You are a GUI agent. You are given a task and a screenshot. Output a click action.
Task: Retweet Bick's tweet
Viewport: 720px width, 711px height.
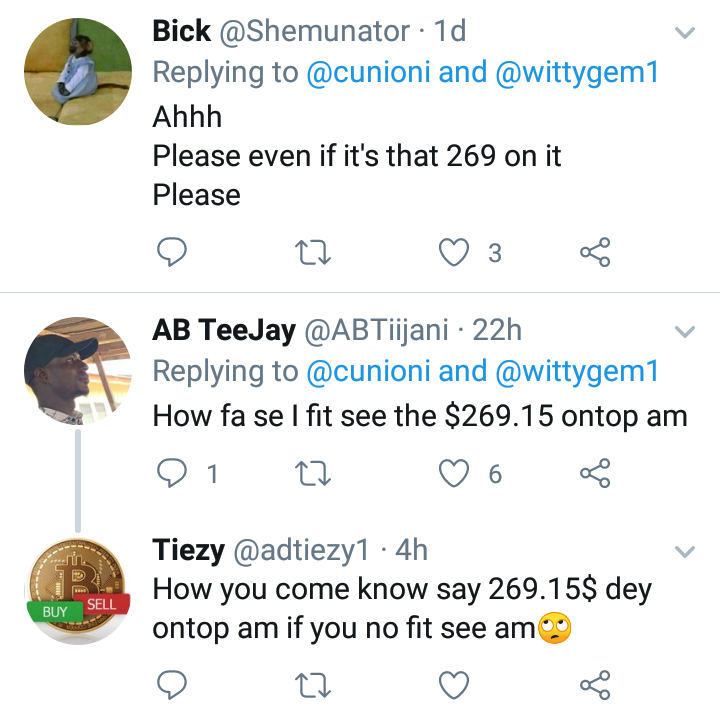(315, 254)
